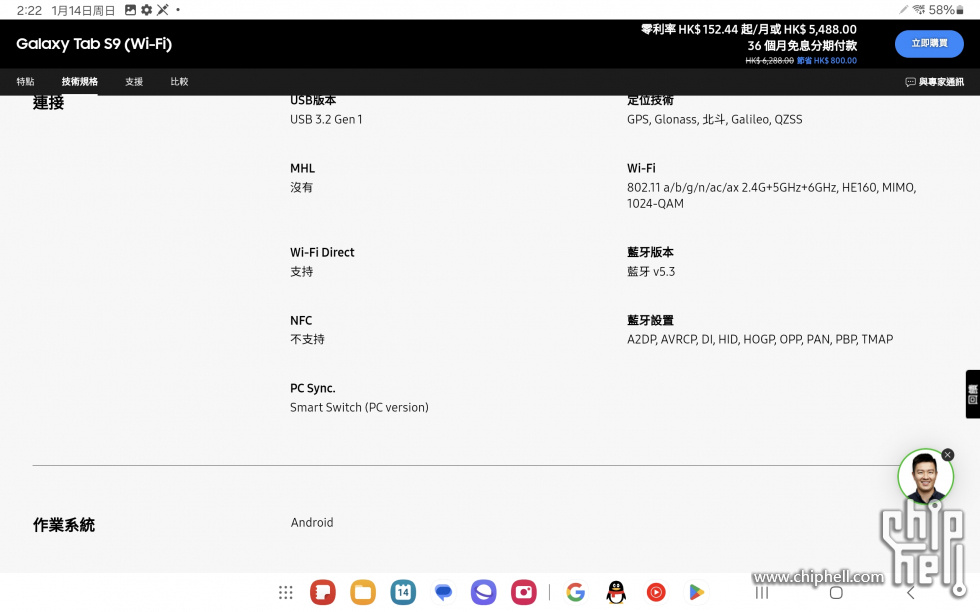Click the 立即購買 buy now button
This screenshot has height=612, width=980.
(929, 44)
